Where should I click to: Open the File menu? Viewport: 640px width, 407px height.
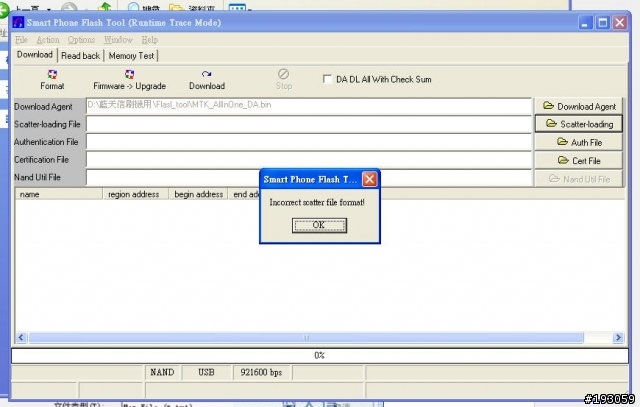click(21, 40)
